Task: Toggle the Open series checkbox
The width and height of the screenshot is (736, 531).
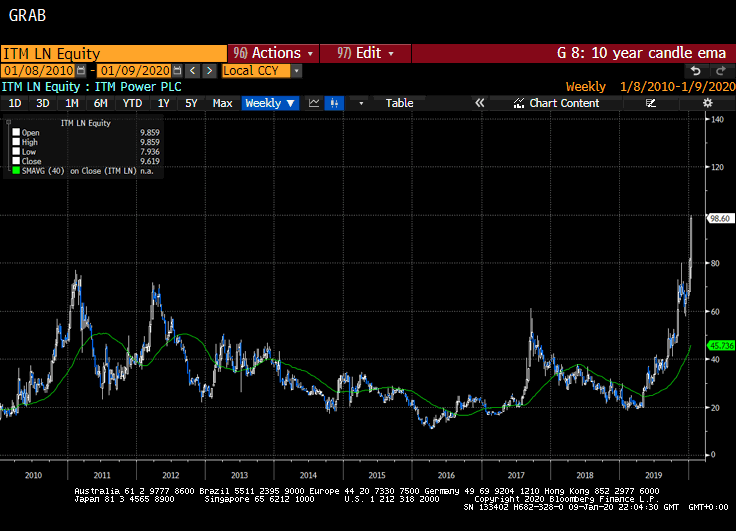Action: 16,132
